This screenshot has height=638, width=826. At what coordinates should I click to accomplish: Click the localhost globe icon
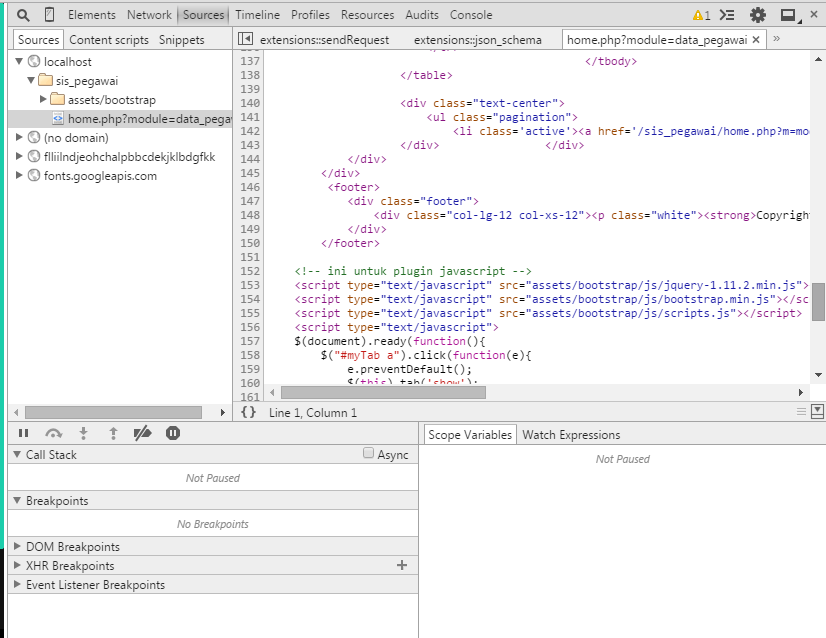click(34, 62)
